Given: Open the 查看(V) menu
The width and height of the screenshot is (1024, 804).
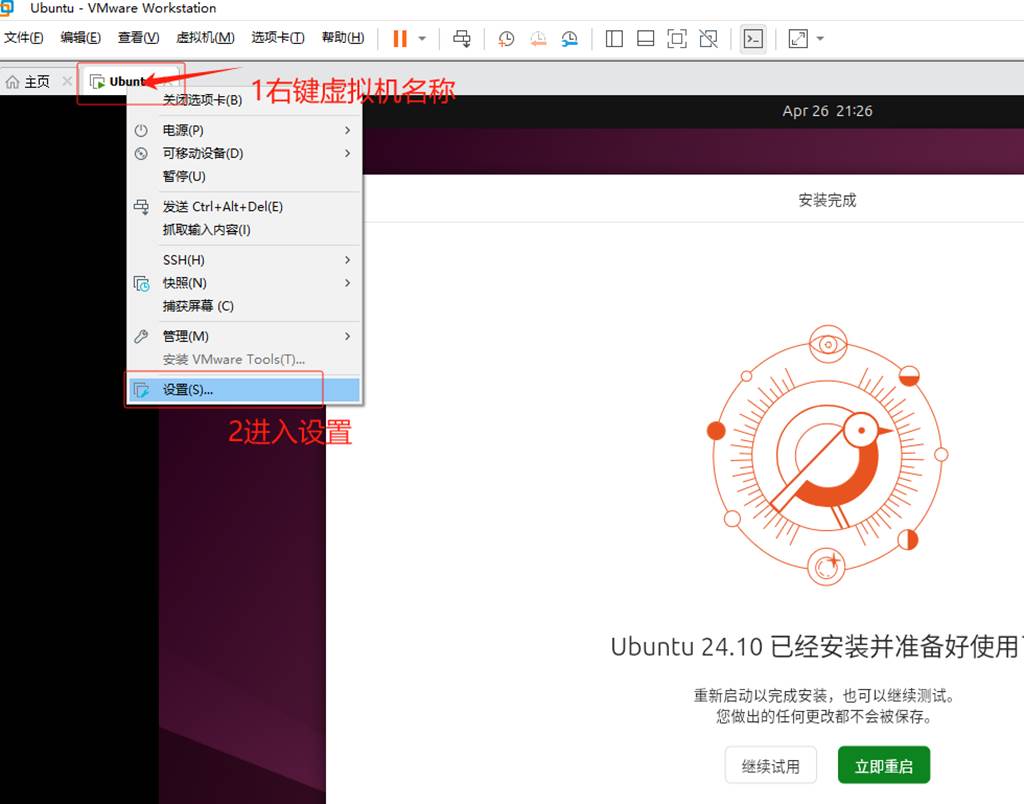Looking at the screenshot, I should coord(138,37).
